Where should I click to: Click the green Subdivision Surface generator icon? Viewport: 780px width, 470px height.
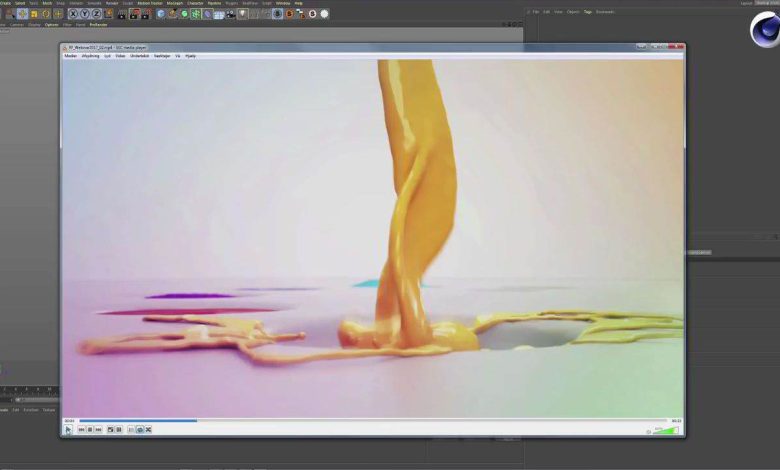point(184,14)
